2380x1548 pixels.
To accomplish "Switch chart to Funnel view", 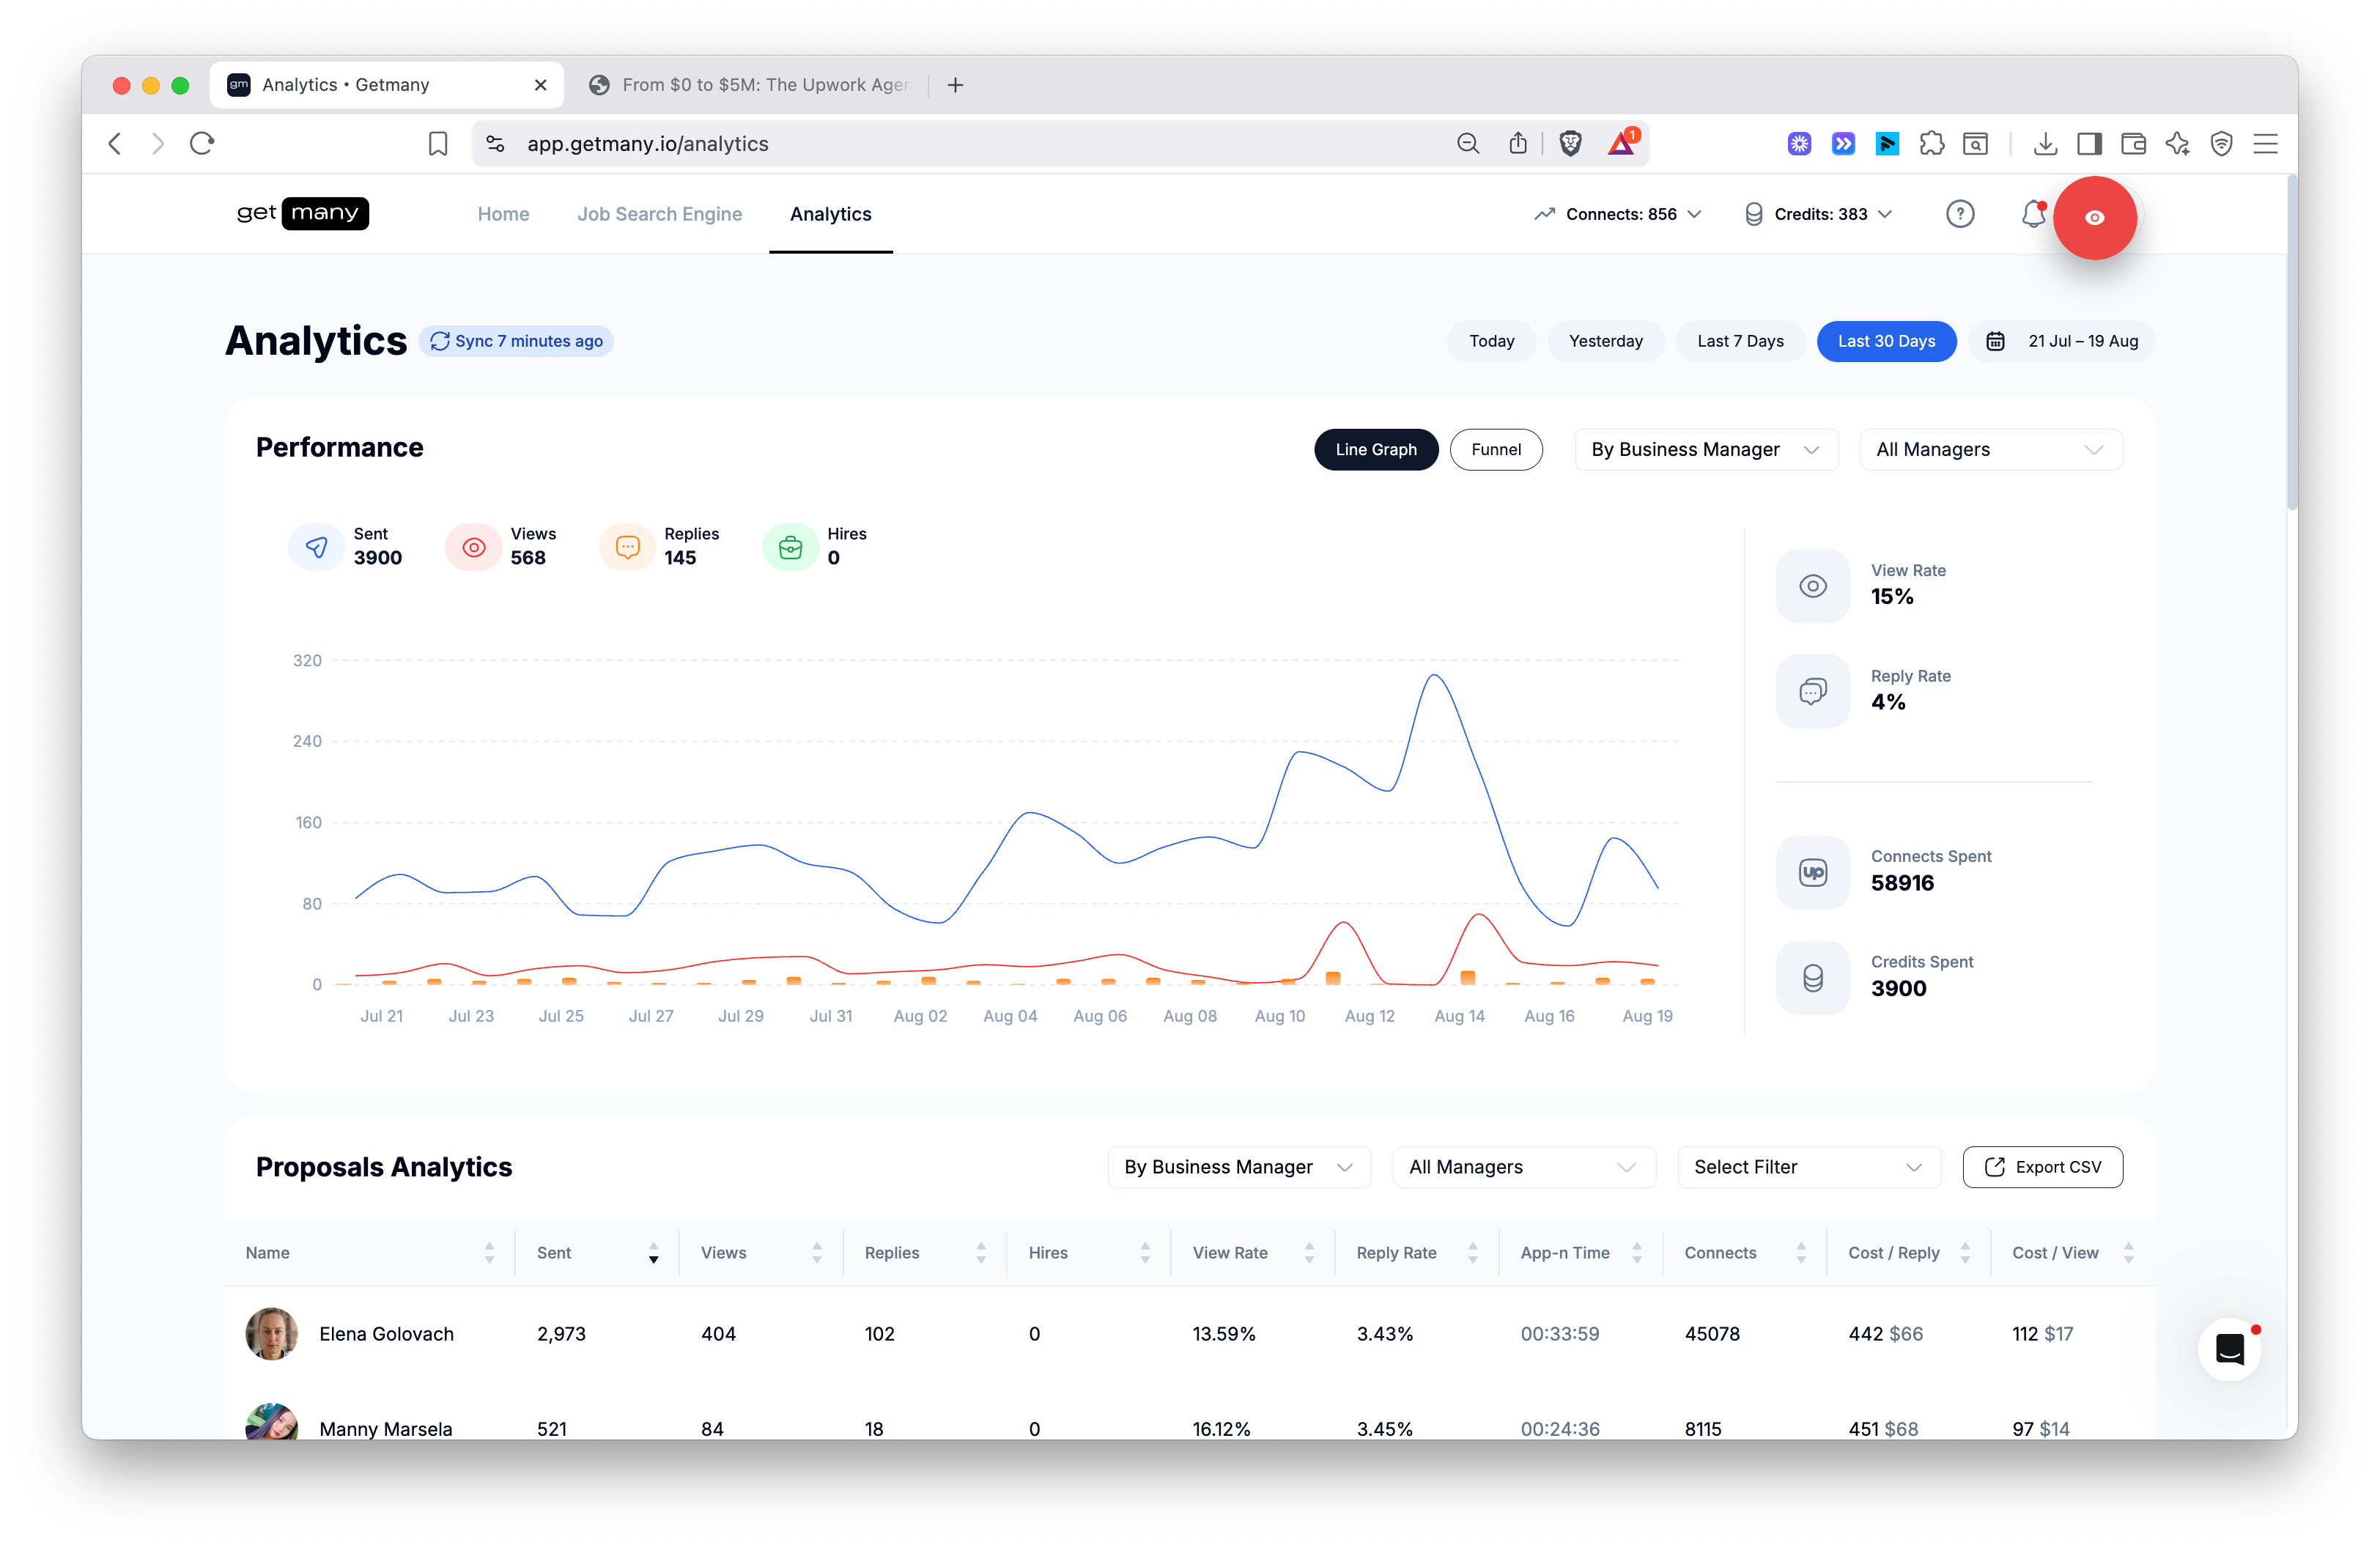I will (1496, 449).
